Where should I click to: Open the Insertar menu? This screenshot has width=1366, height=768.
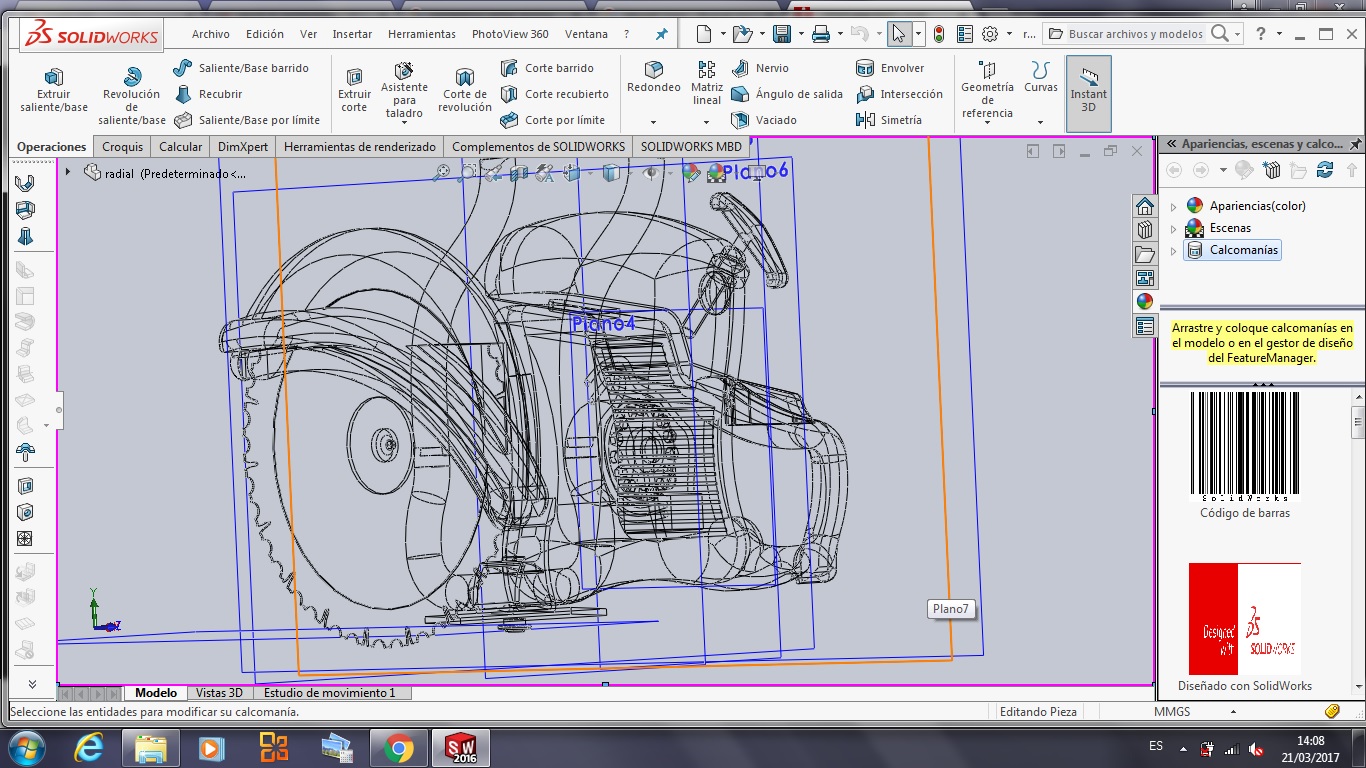point(352,34)
